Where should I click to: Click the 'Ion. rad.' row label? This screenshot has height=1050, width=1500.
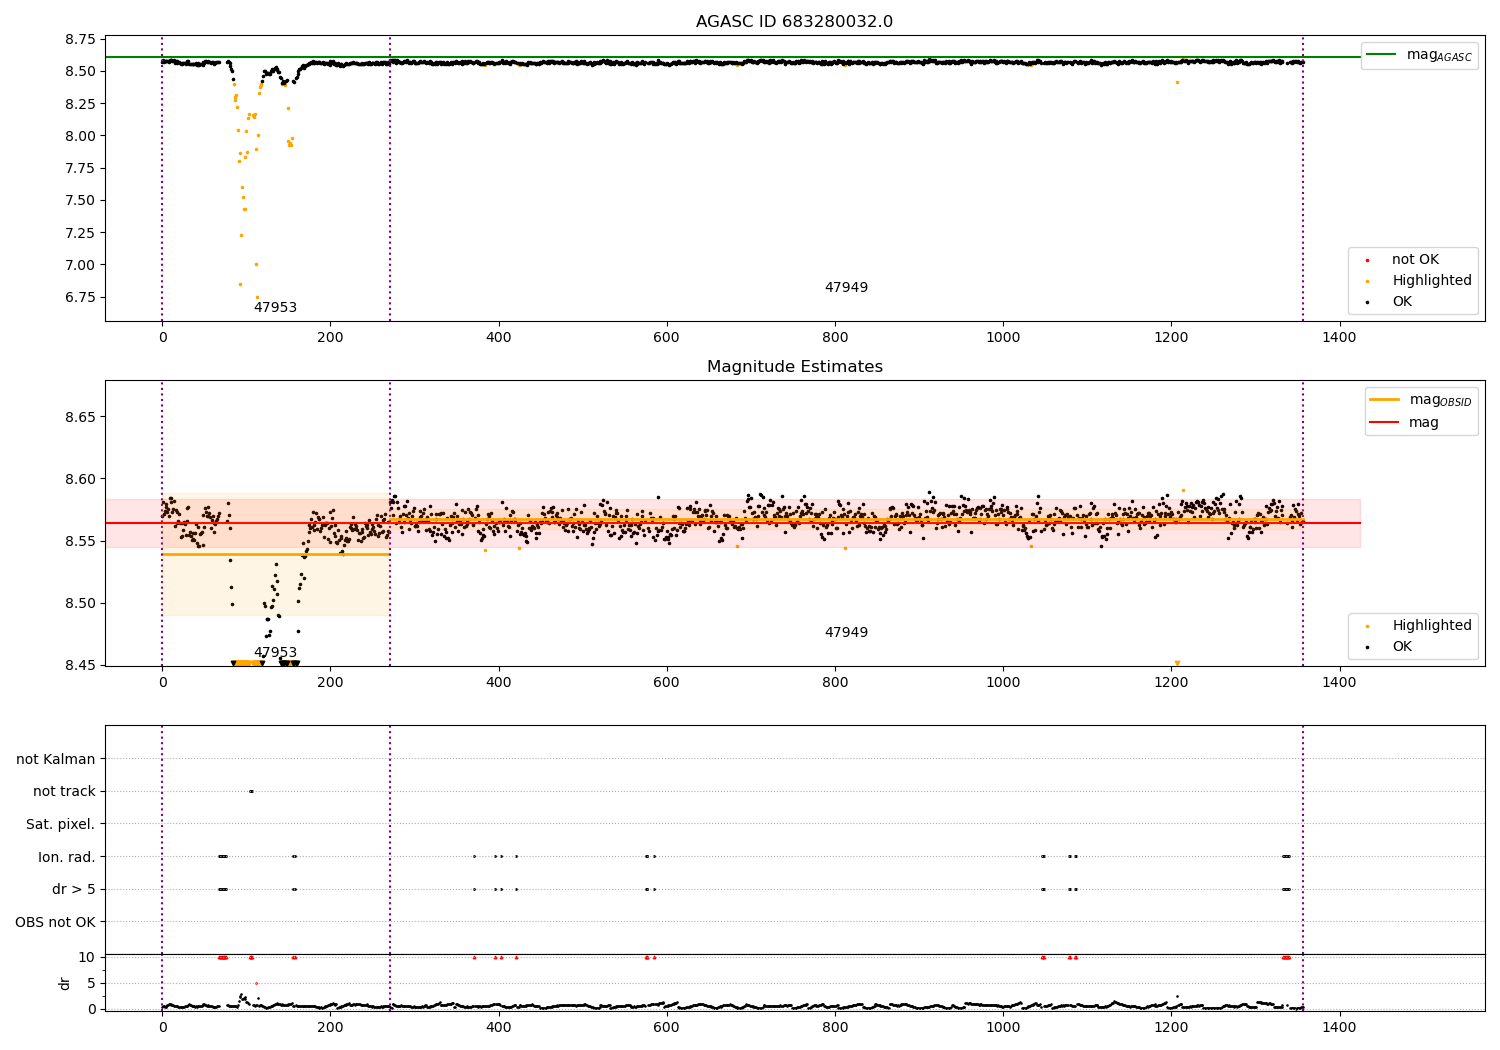click(x=67, y=857)
